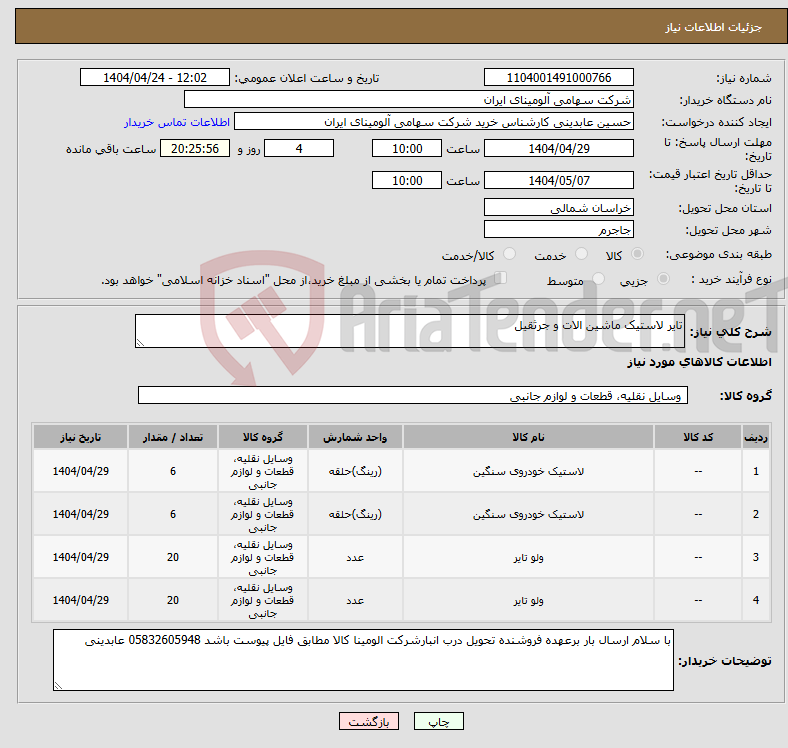The height and width of the screenshot is (748, 788).
Task: Select the کالا radio button
Action: click(x=637, y=254)
